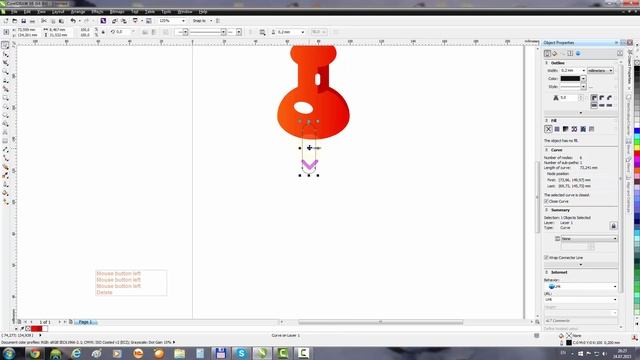Click the New document icon
The height and width of the screenshot is (360, 640).
(6, 21)
